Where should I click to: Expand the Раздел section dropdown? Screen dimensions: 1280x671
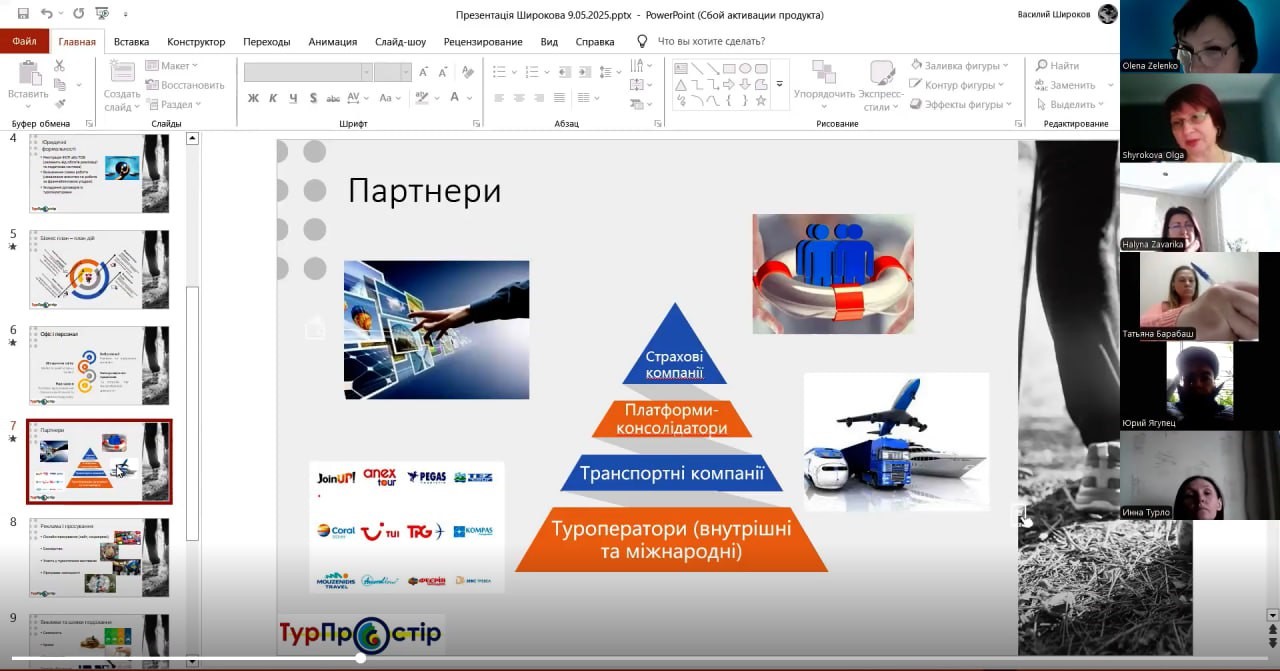tap(173, 104)
